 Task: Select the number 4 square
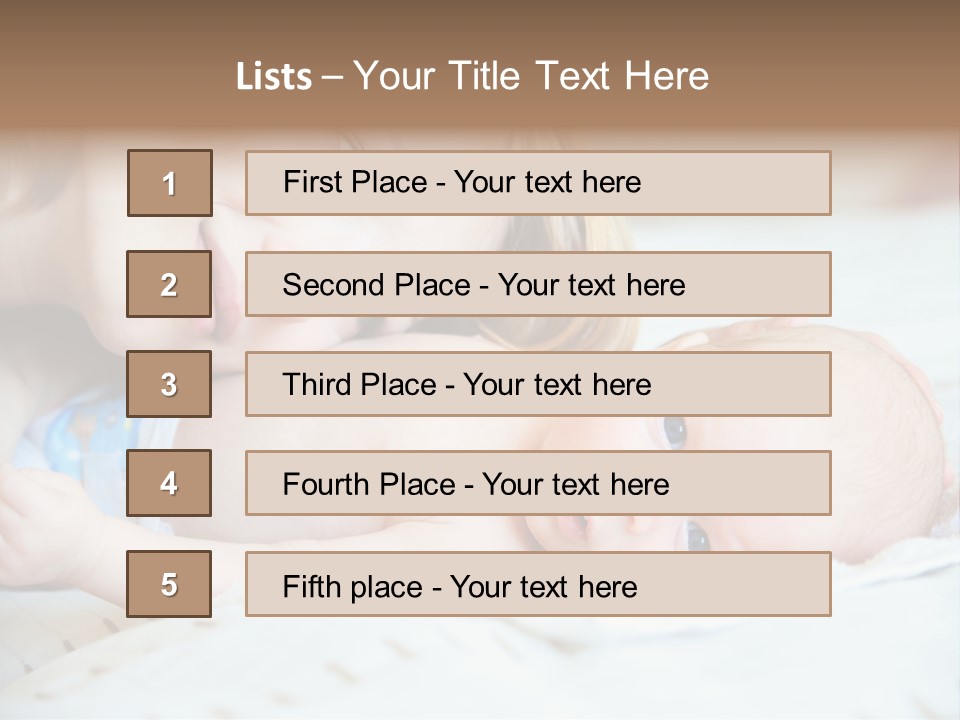(x=169, y=483)
